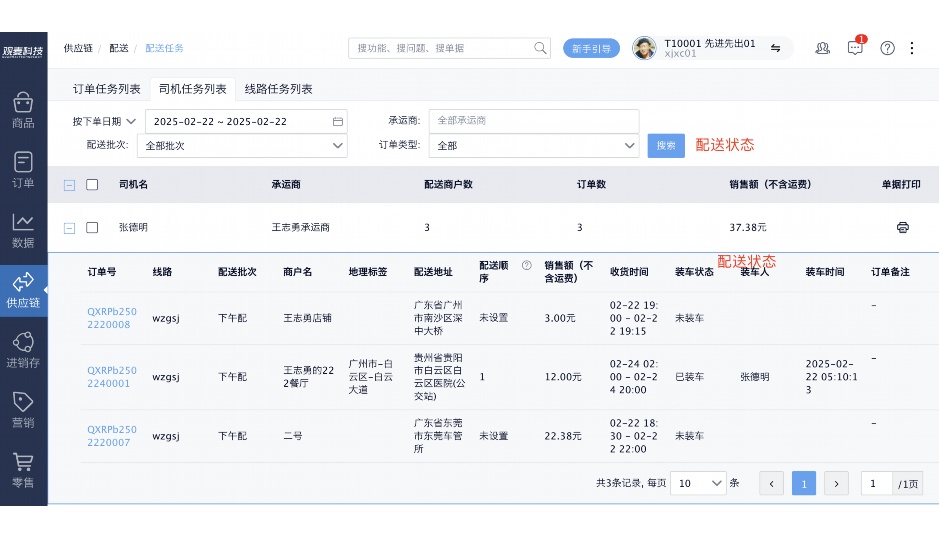
Task: Open the 订单 sidebar icon
Action: (x=23, y=170)
